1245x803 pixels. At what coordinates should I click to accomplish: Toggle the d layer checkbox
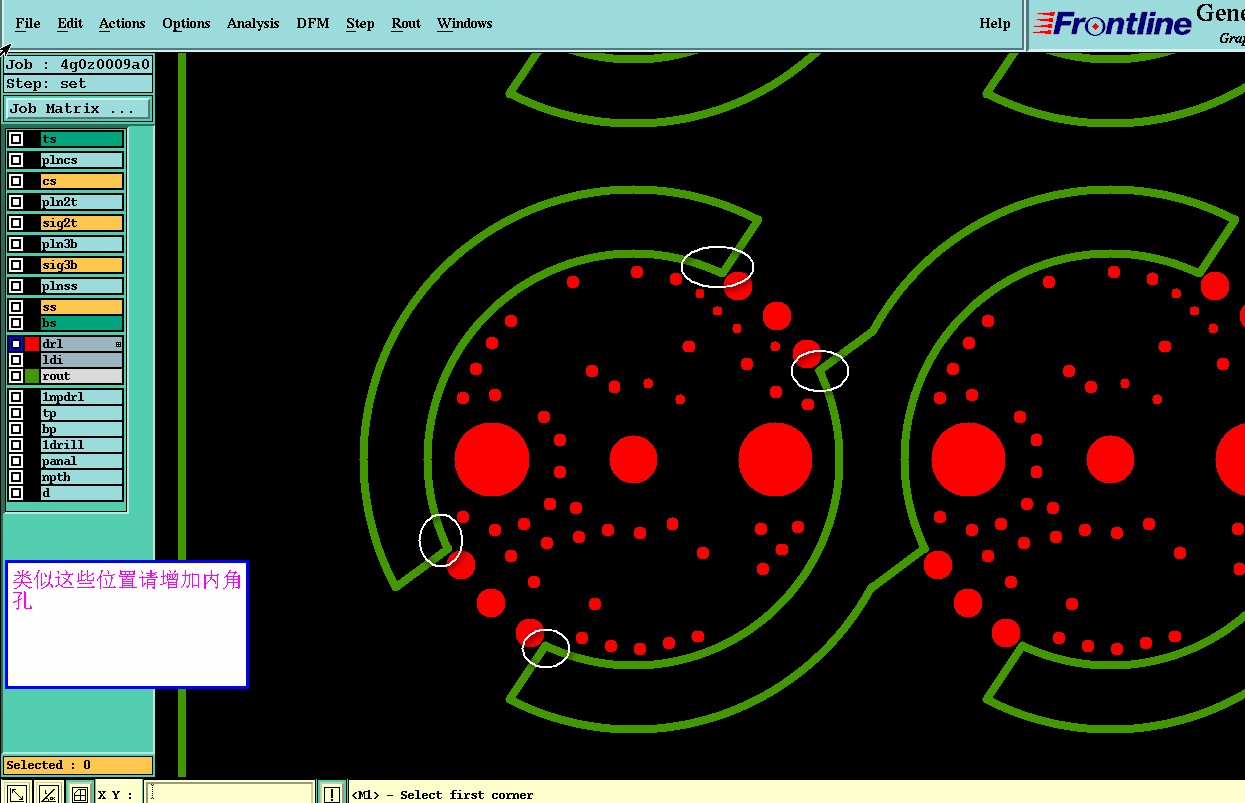(16, 493)
